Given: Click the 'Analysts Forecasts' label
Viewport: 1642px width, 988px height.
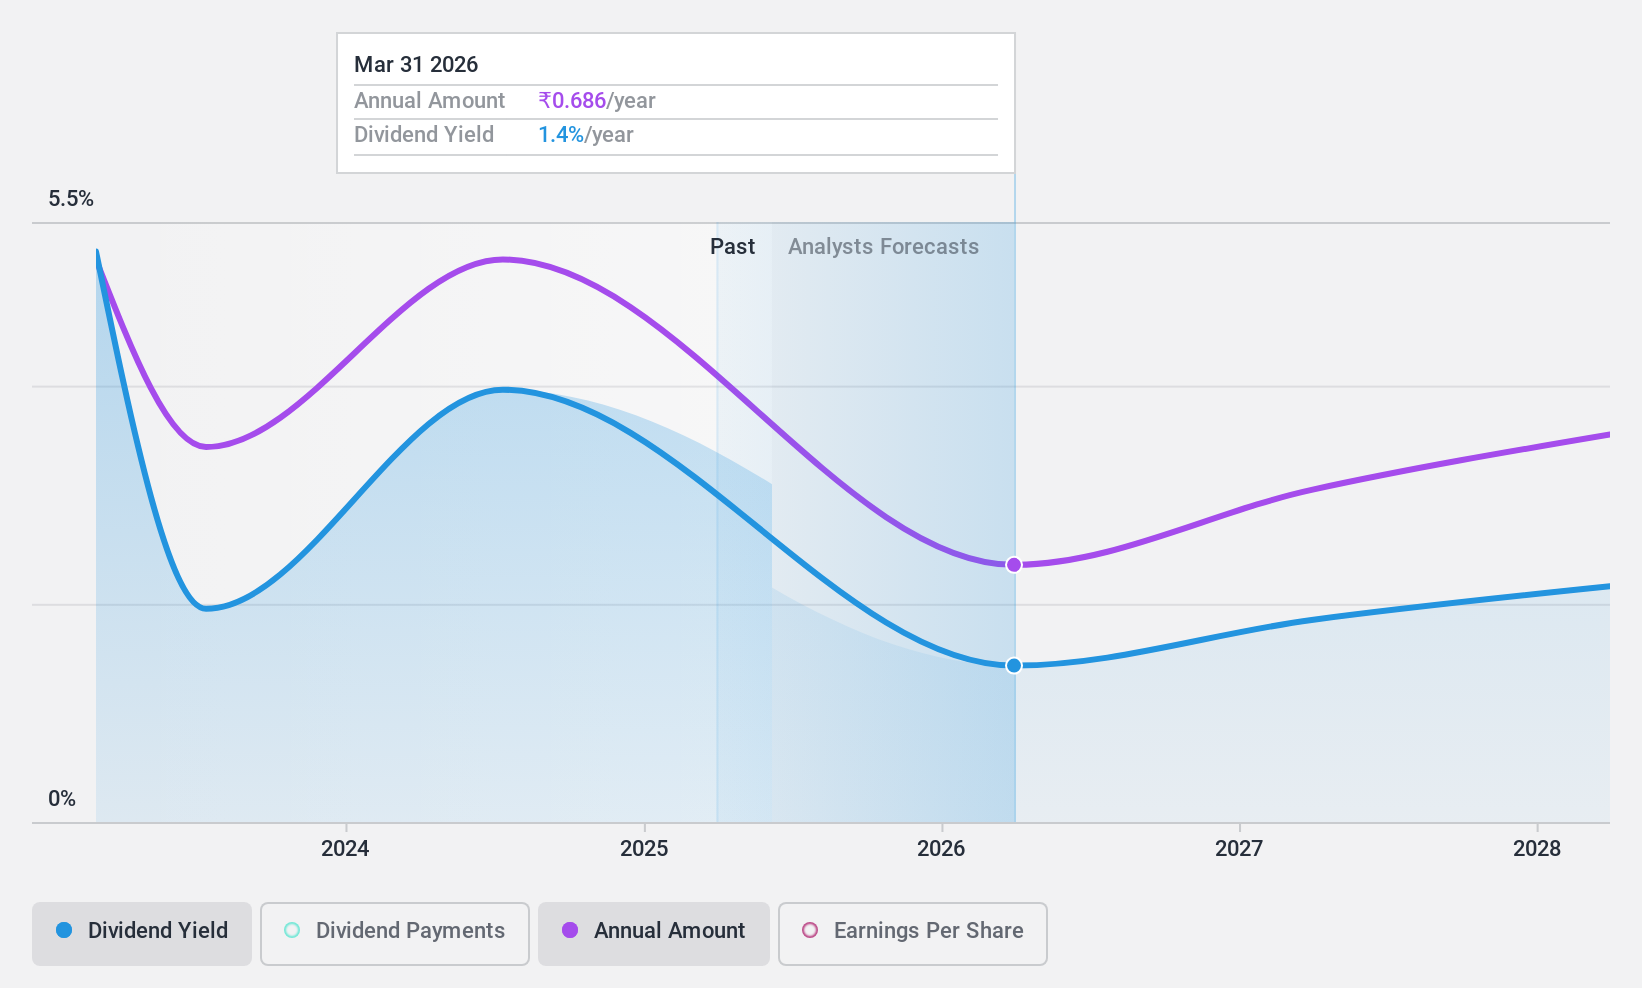Looking at the screenshot, I should [x=883, y=247].
